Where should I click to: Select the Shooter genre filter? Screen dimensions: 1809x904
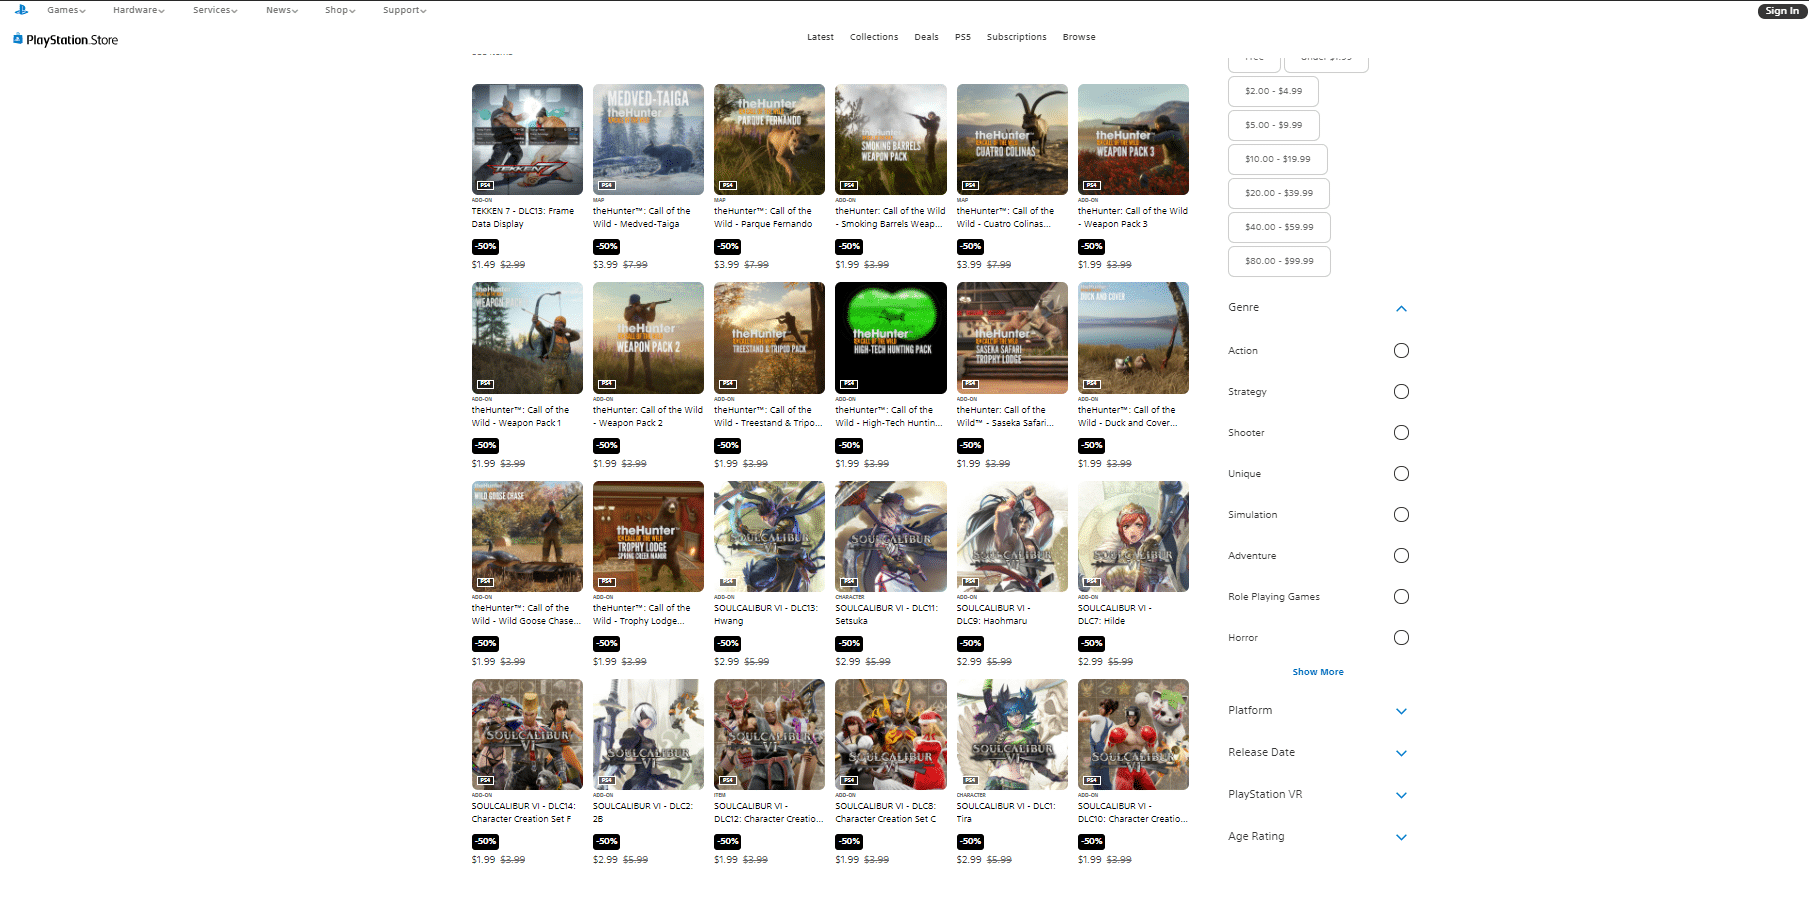1401,433
